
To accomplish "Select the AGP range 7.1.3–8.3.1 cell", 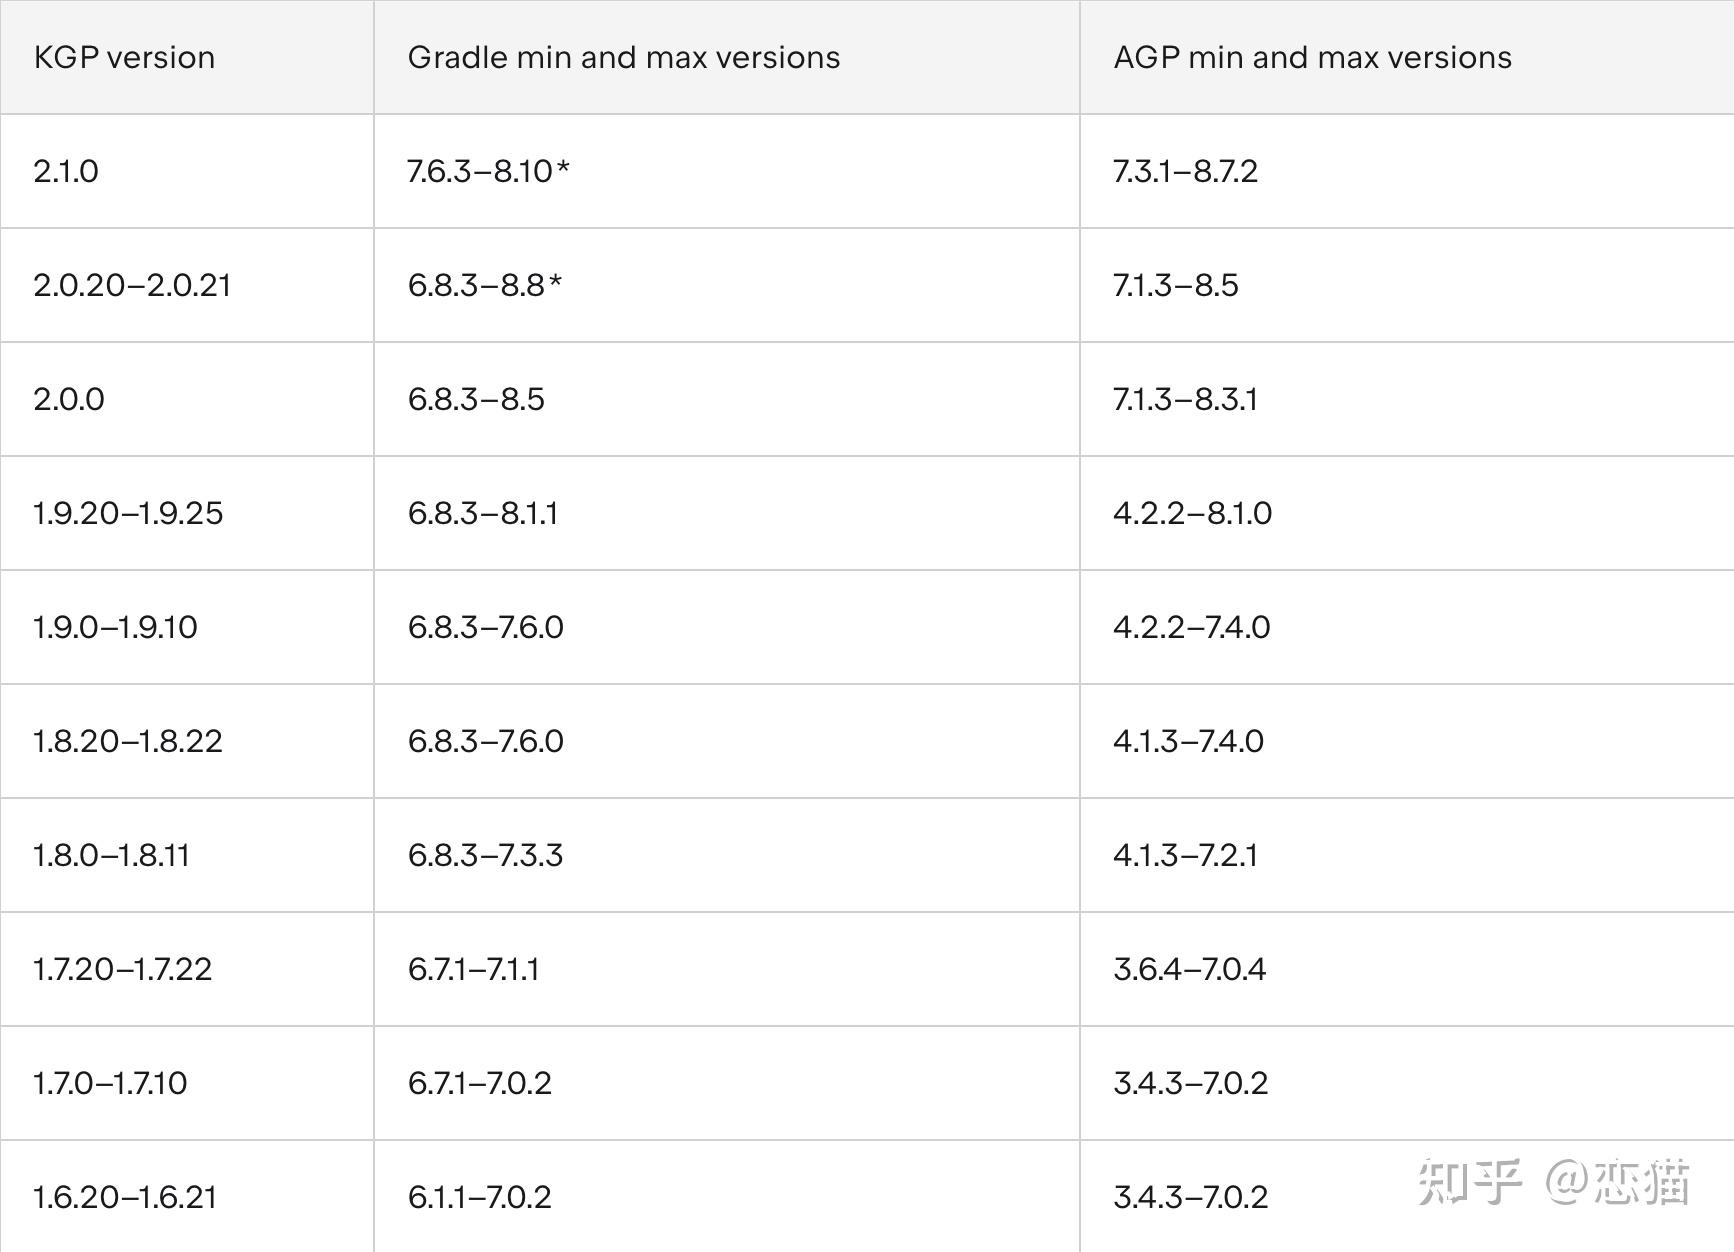I will (1185, 399).
